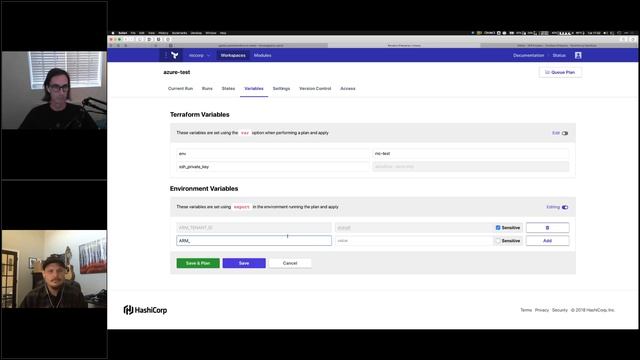The image size is (640, 360).
Task: Click the env variable value field
Action: pyautogui.click(x=471, y=154)
